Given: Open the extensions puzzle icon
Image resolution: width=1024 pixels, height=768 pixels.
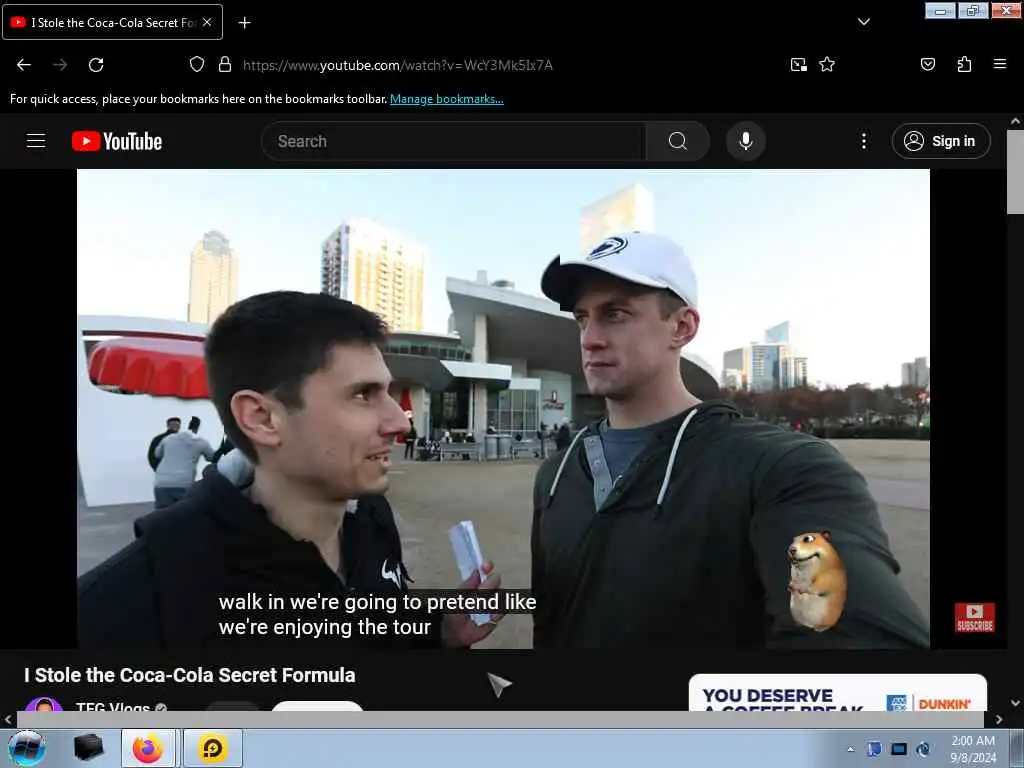Looking at the screenshot, I should pyautogui.click(x=964, y=65).
